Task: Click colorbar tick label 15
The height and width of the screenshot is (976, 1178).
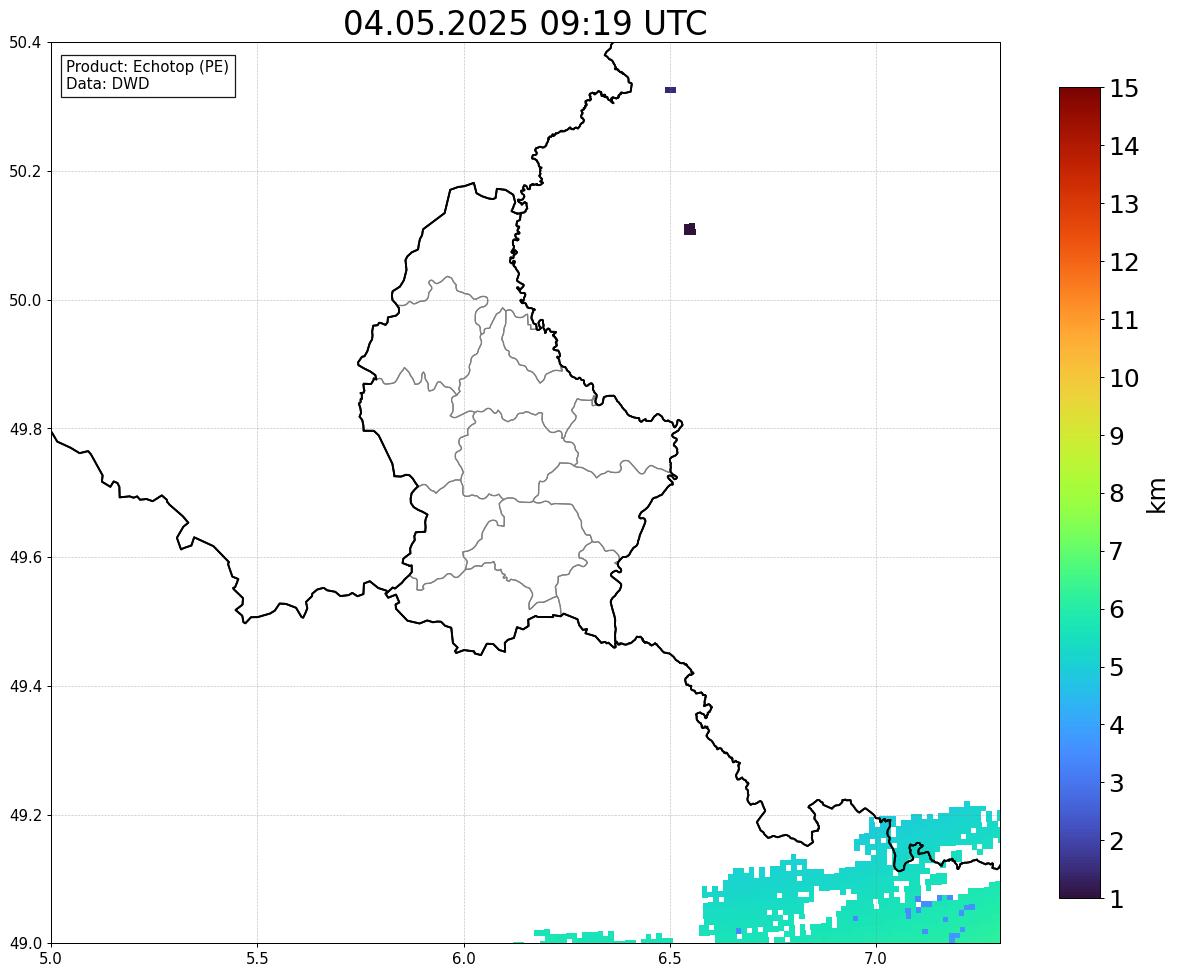Action: (x=1124, y=89)
